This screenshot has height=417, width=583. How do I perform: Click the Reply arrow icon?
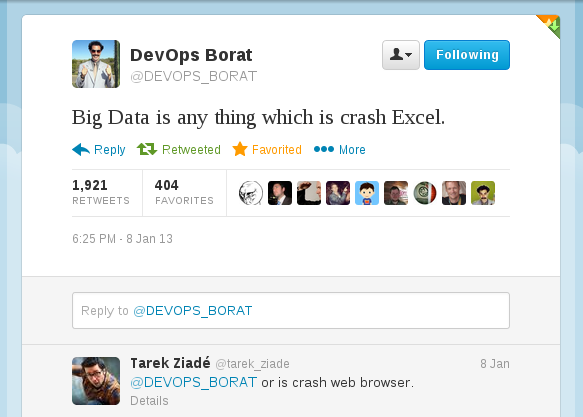tap(81, 149)
